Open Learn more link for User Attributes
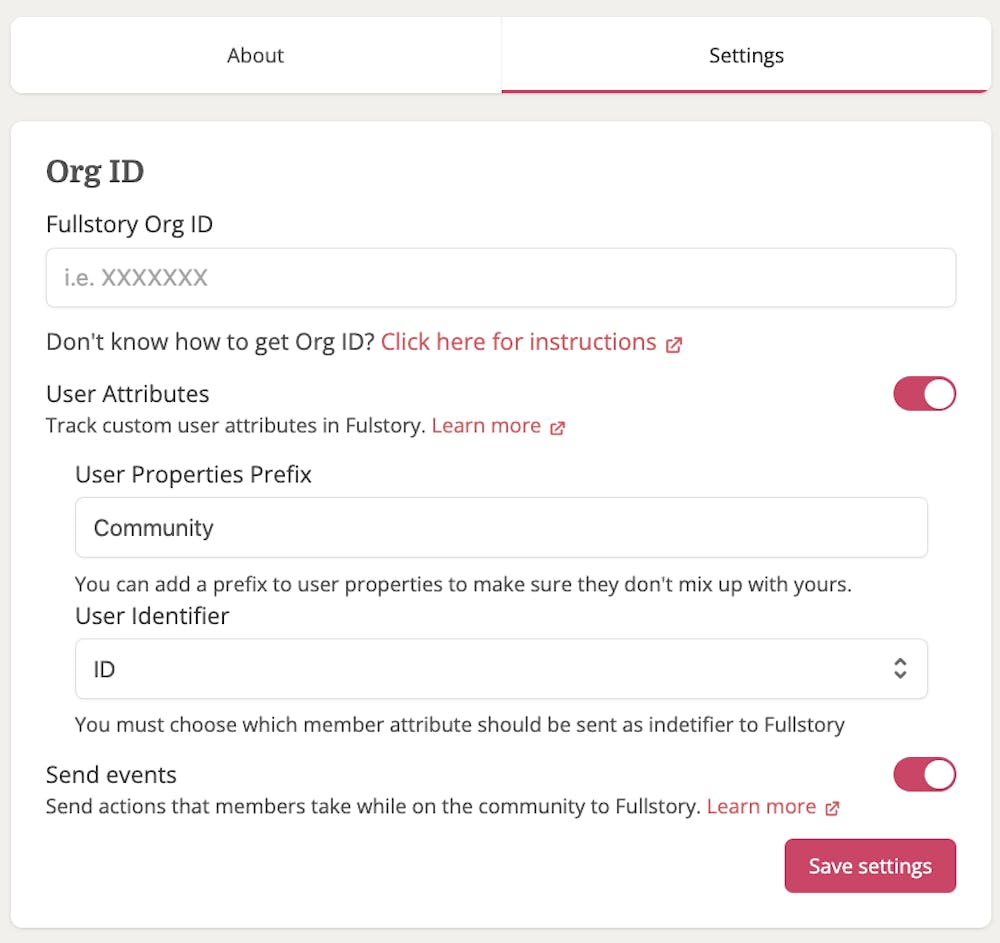Screen dimensions: 1000x943 pos(486,426)
